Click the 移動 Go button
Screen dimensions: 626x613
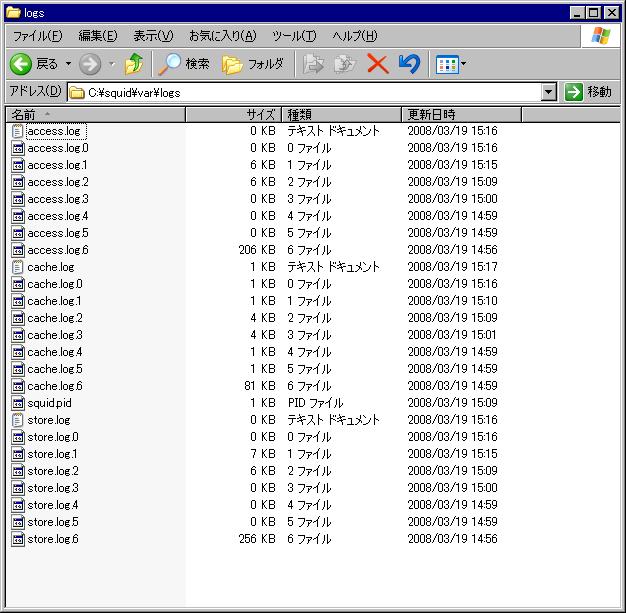coord(588,93)
